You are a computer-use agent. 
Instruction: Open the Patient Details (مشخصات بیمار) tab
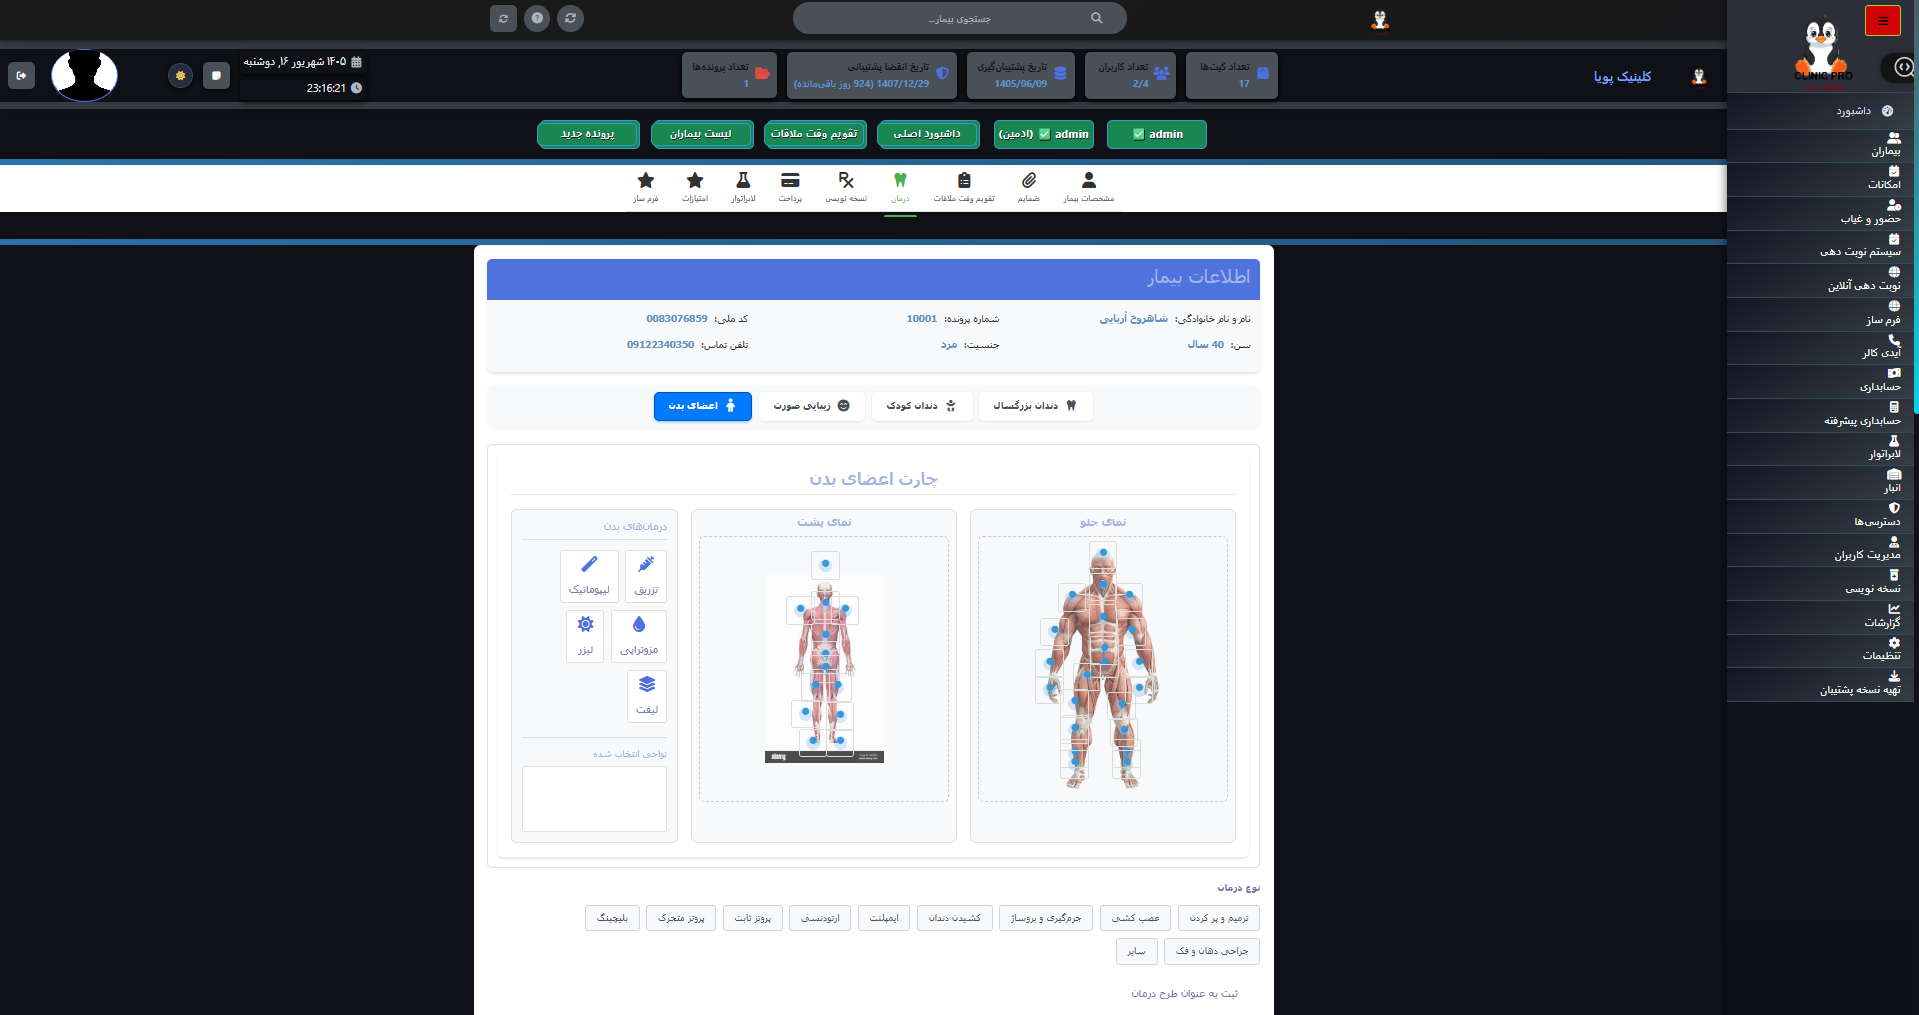1089,187
